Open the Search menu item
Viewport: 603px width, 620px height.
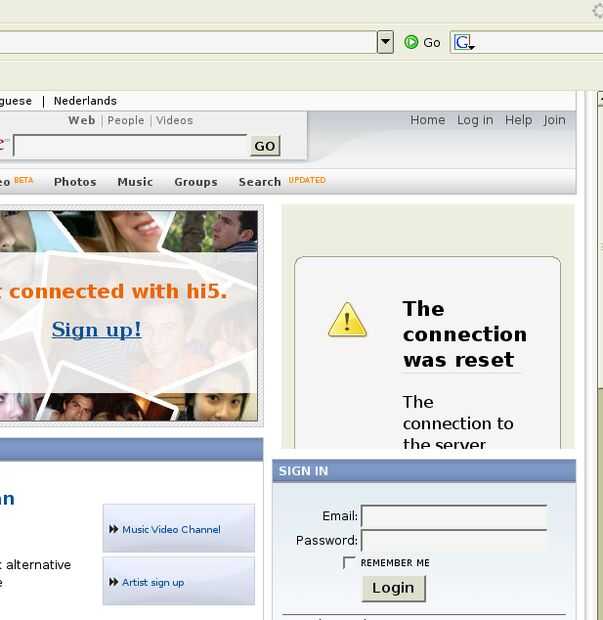pyautogui.click(x=260, y=182)
